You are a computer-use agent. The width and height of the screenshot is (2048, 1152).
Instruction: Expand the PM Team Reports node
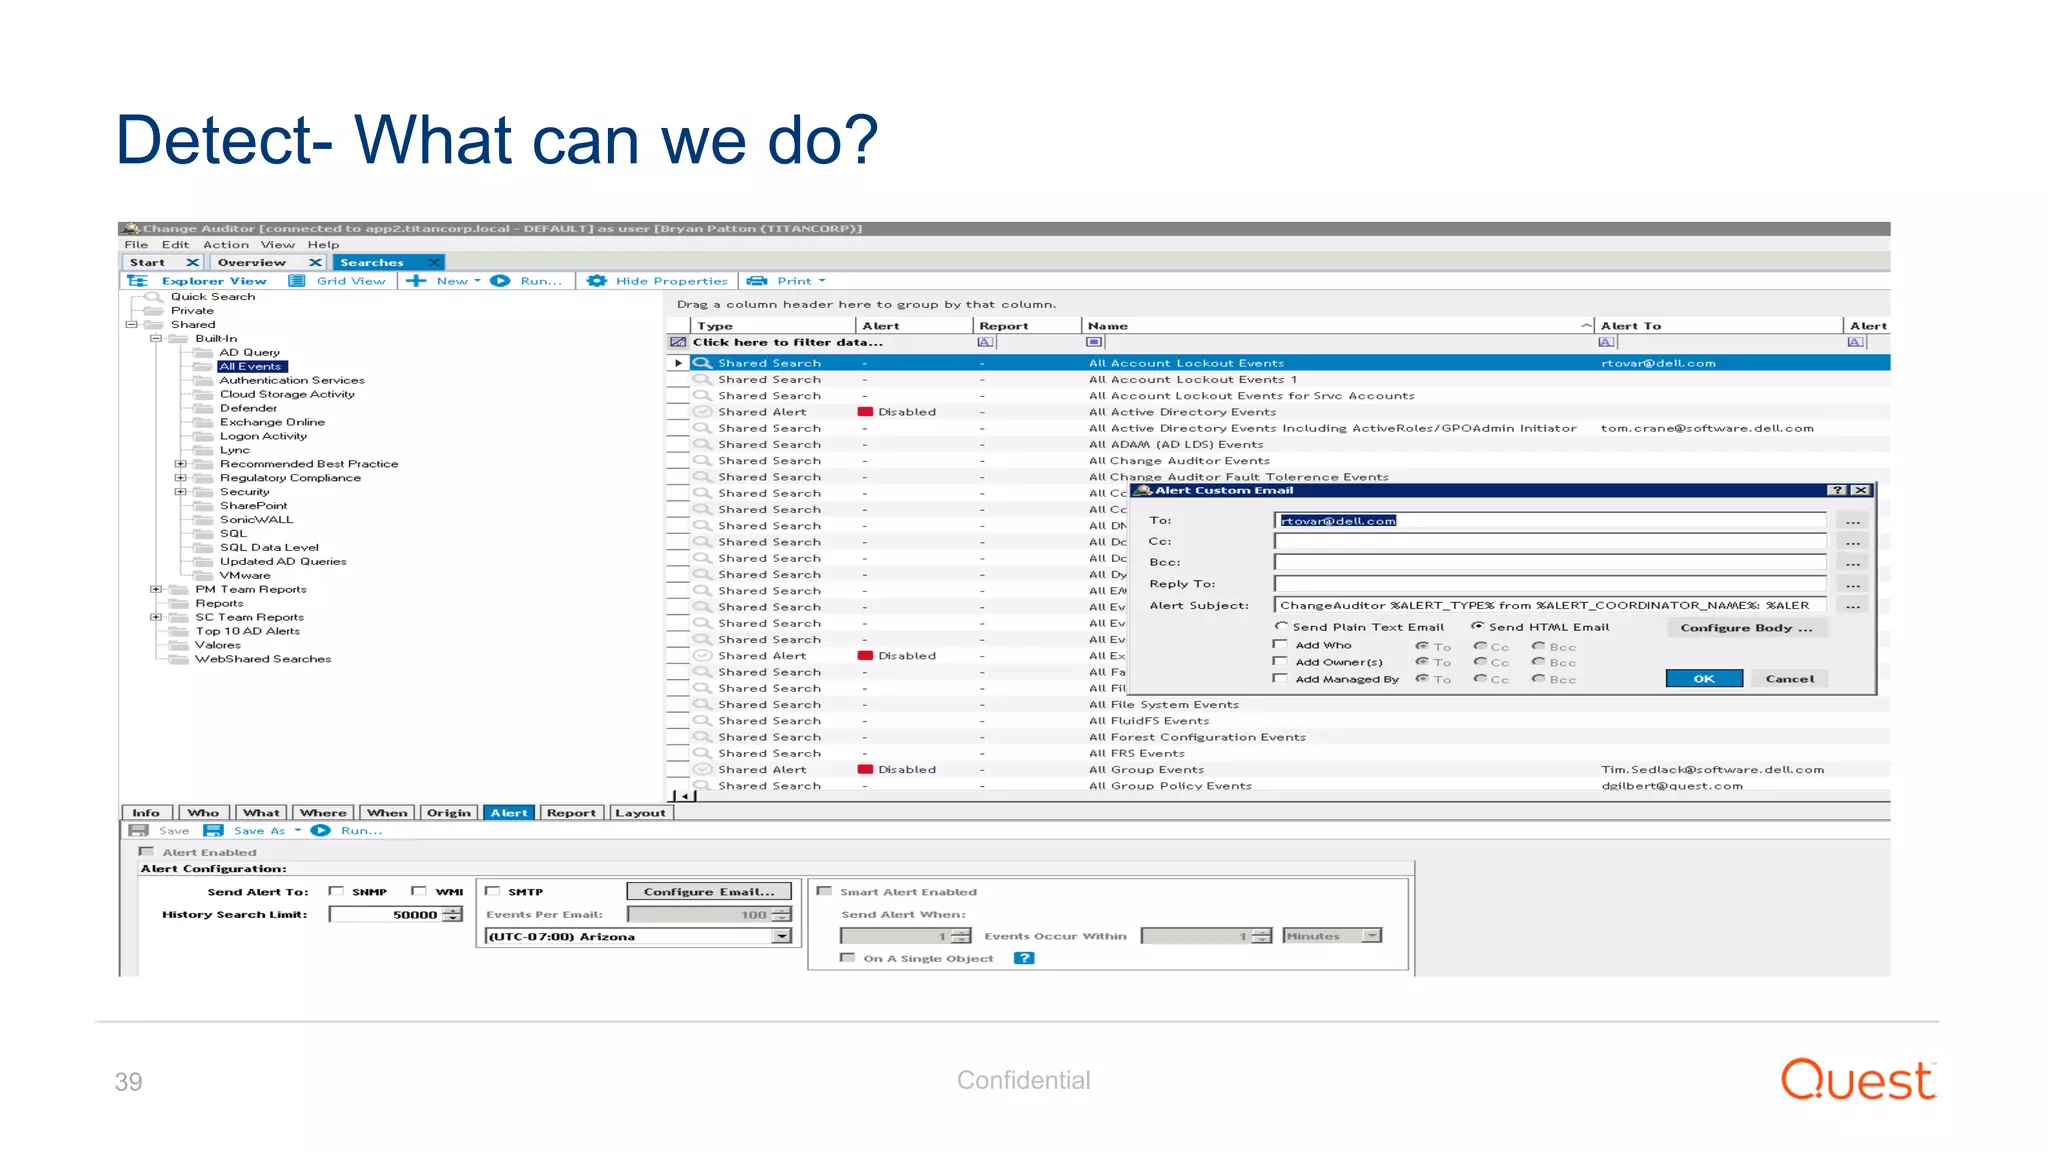[x=156, y=590]
